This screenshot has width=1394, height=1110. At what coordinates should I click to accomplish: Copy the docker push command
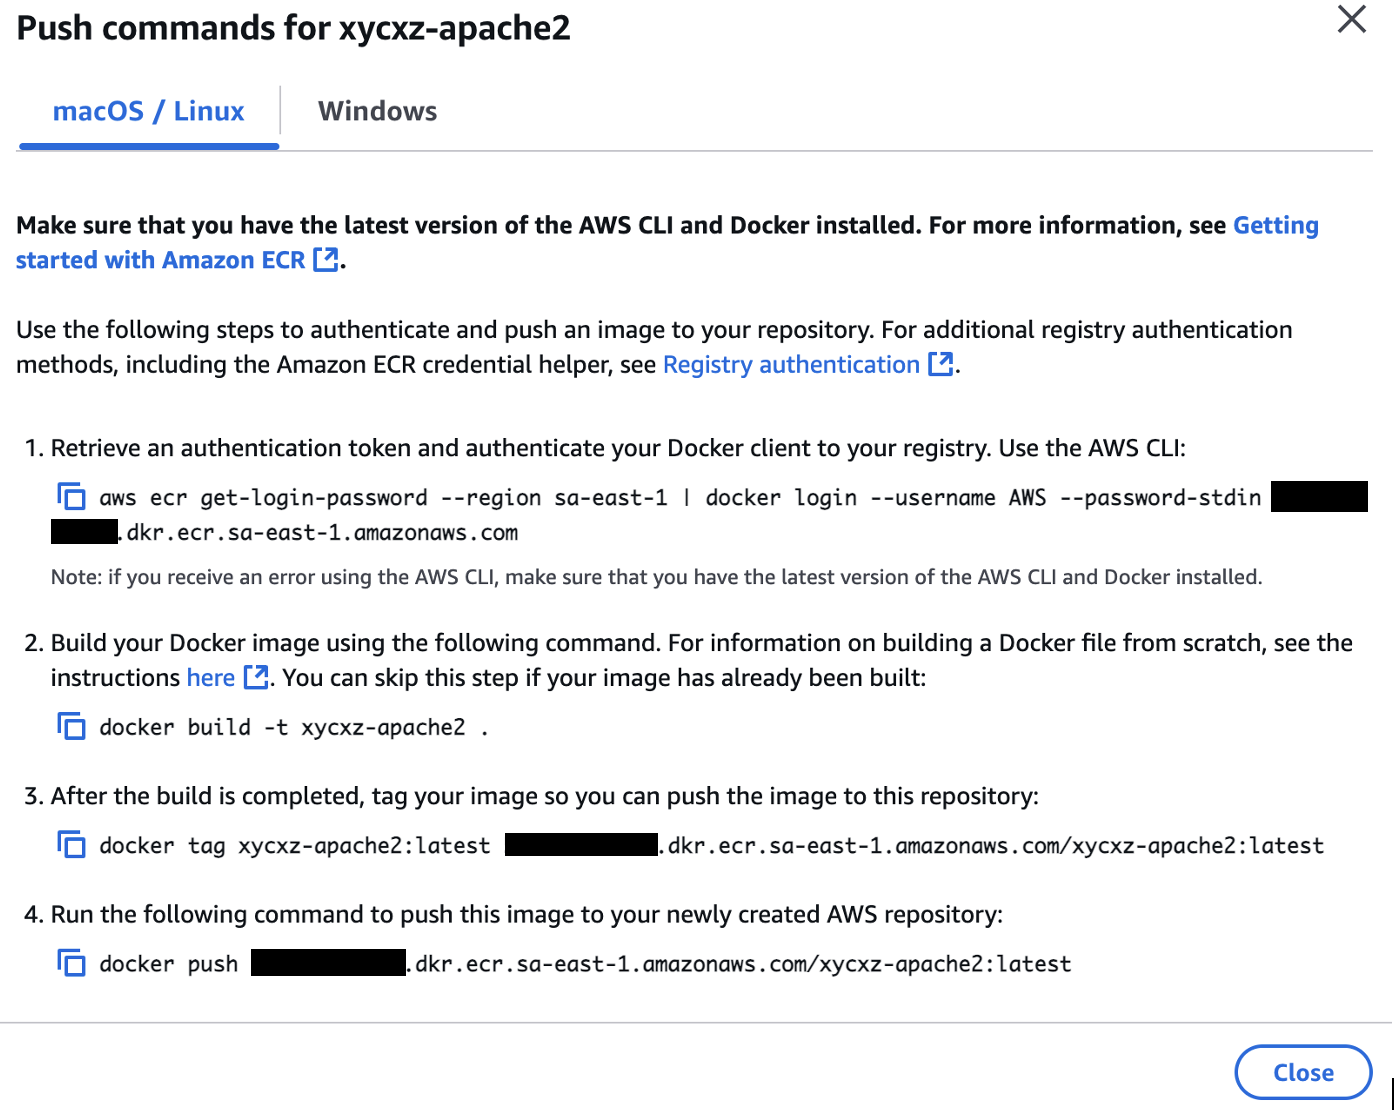pyautogui.click(x=71, y=963)
